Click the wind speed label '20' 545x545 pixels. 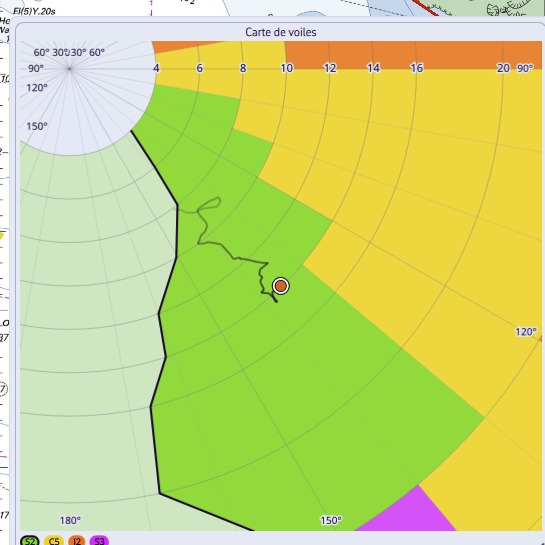503,68
